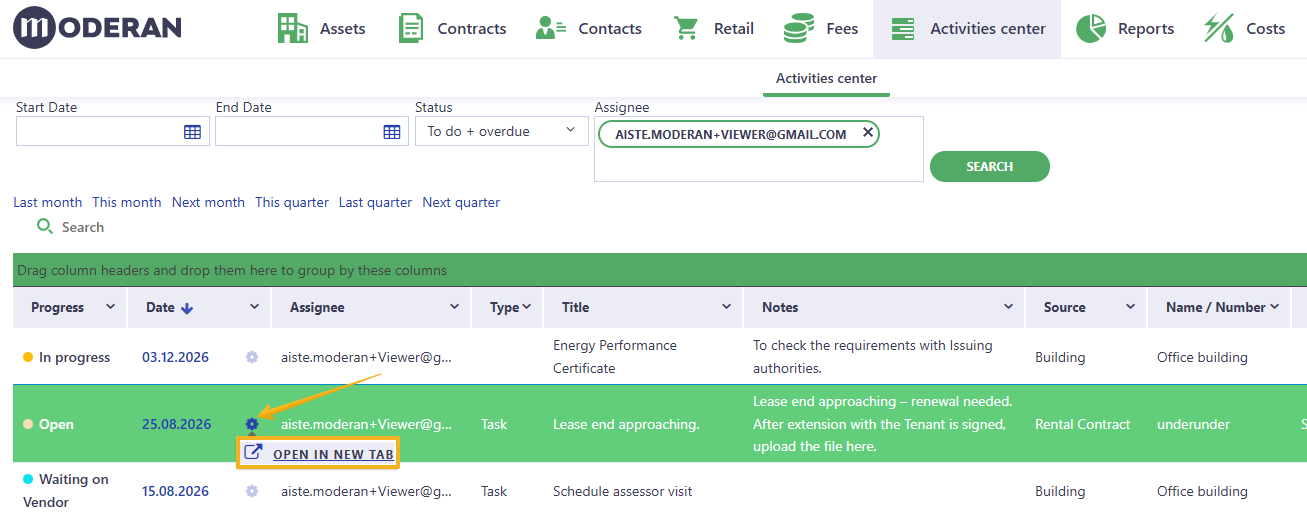Image resolution: width=1307 pixels, height=513 pixels.
Task: Filter by Next month
Action: pos(208,202)
